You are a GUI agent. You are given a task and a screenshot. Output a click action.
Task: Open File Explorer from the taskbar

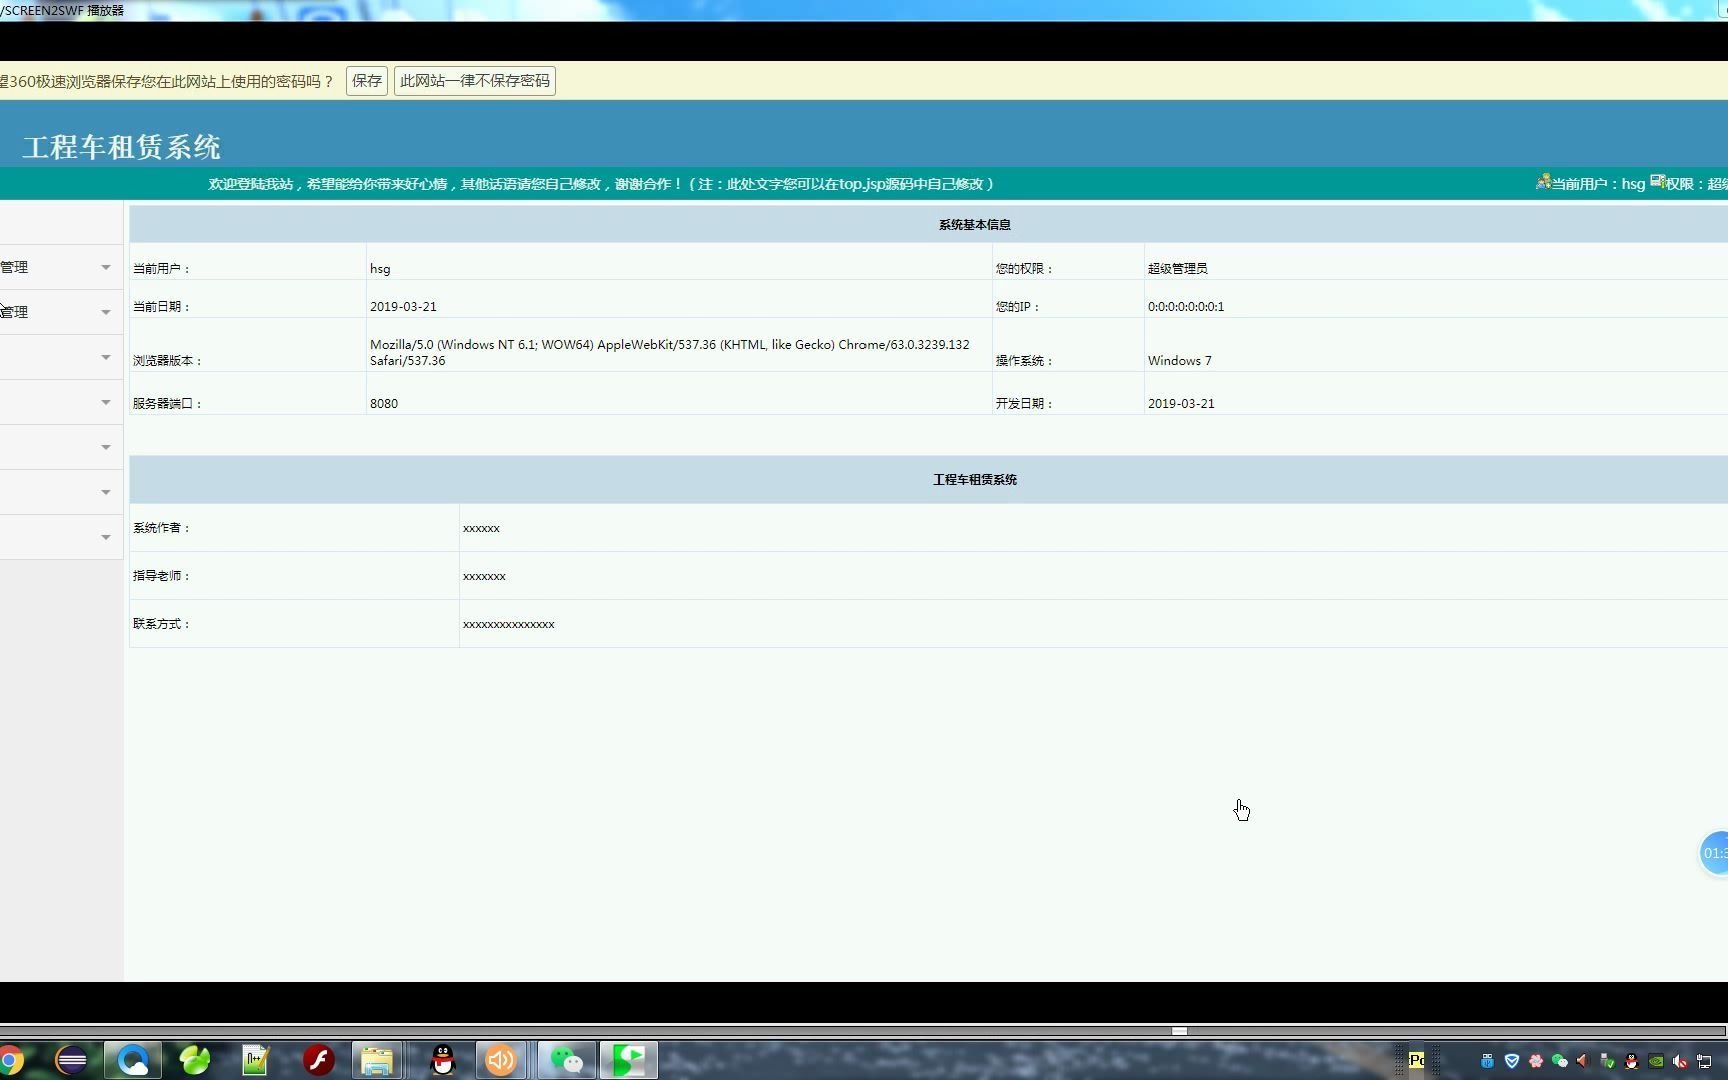click(x=377, y=1060)
